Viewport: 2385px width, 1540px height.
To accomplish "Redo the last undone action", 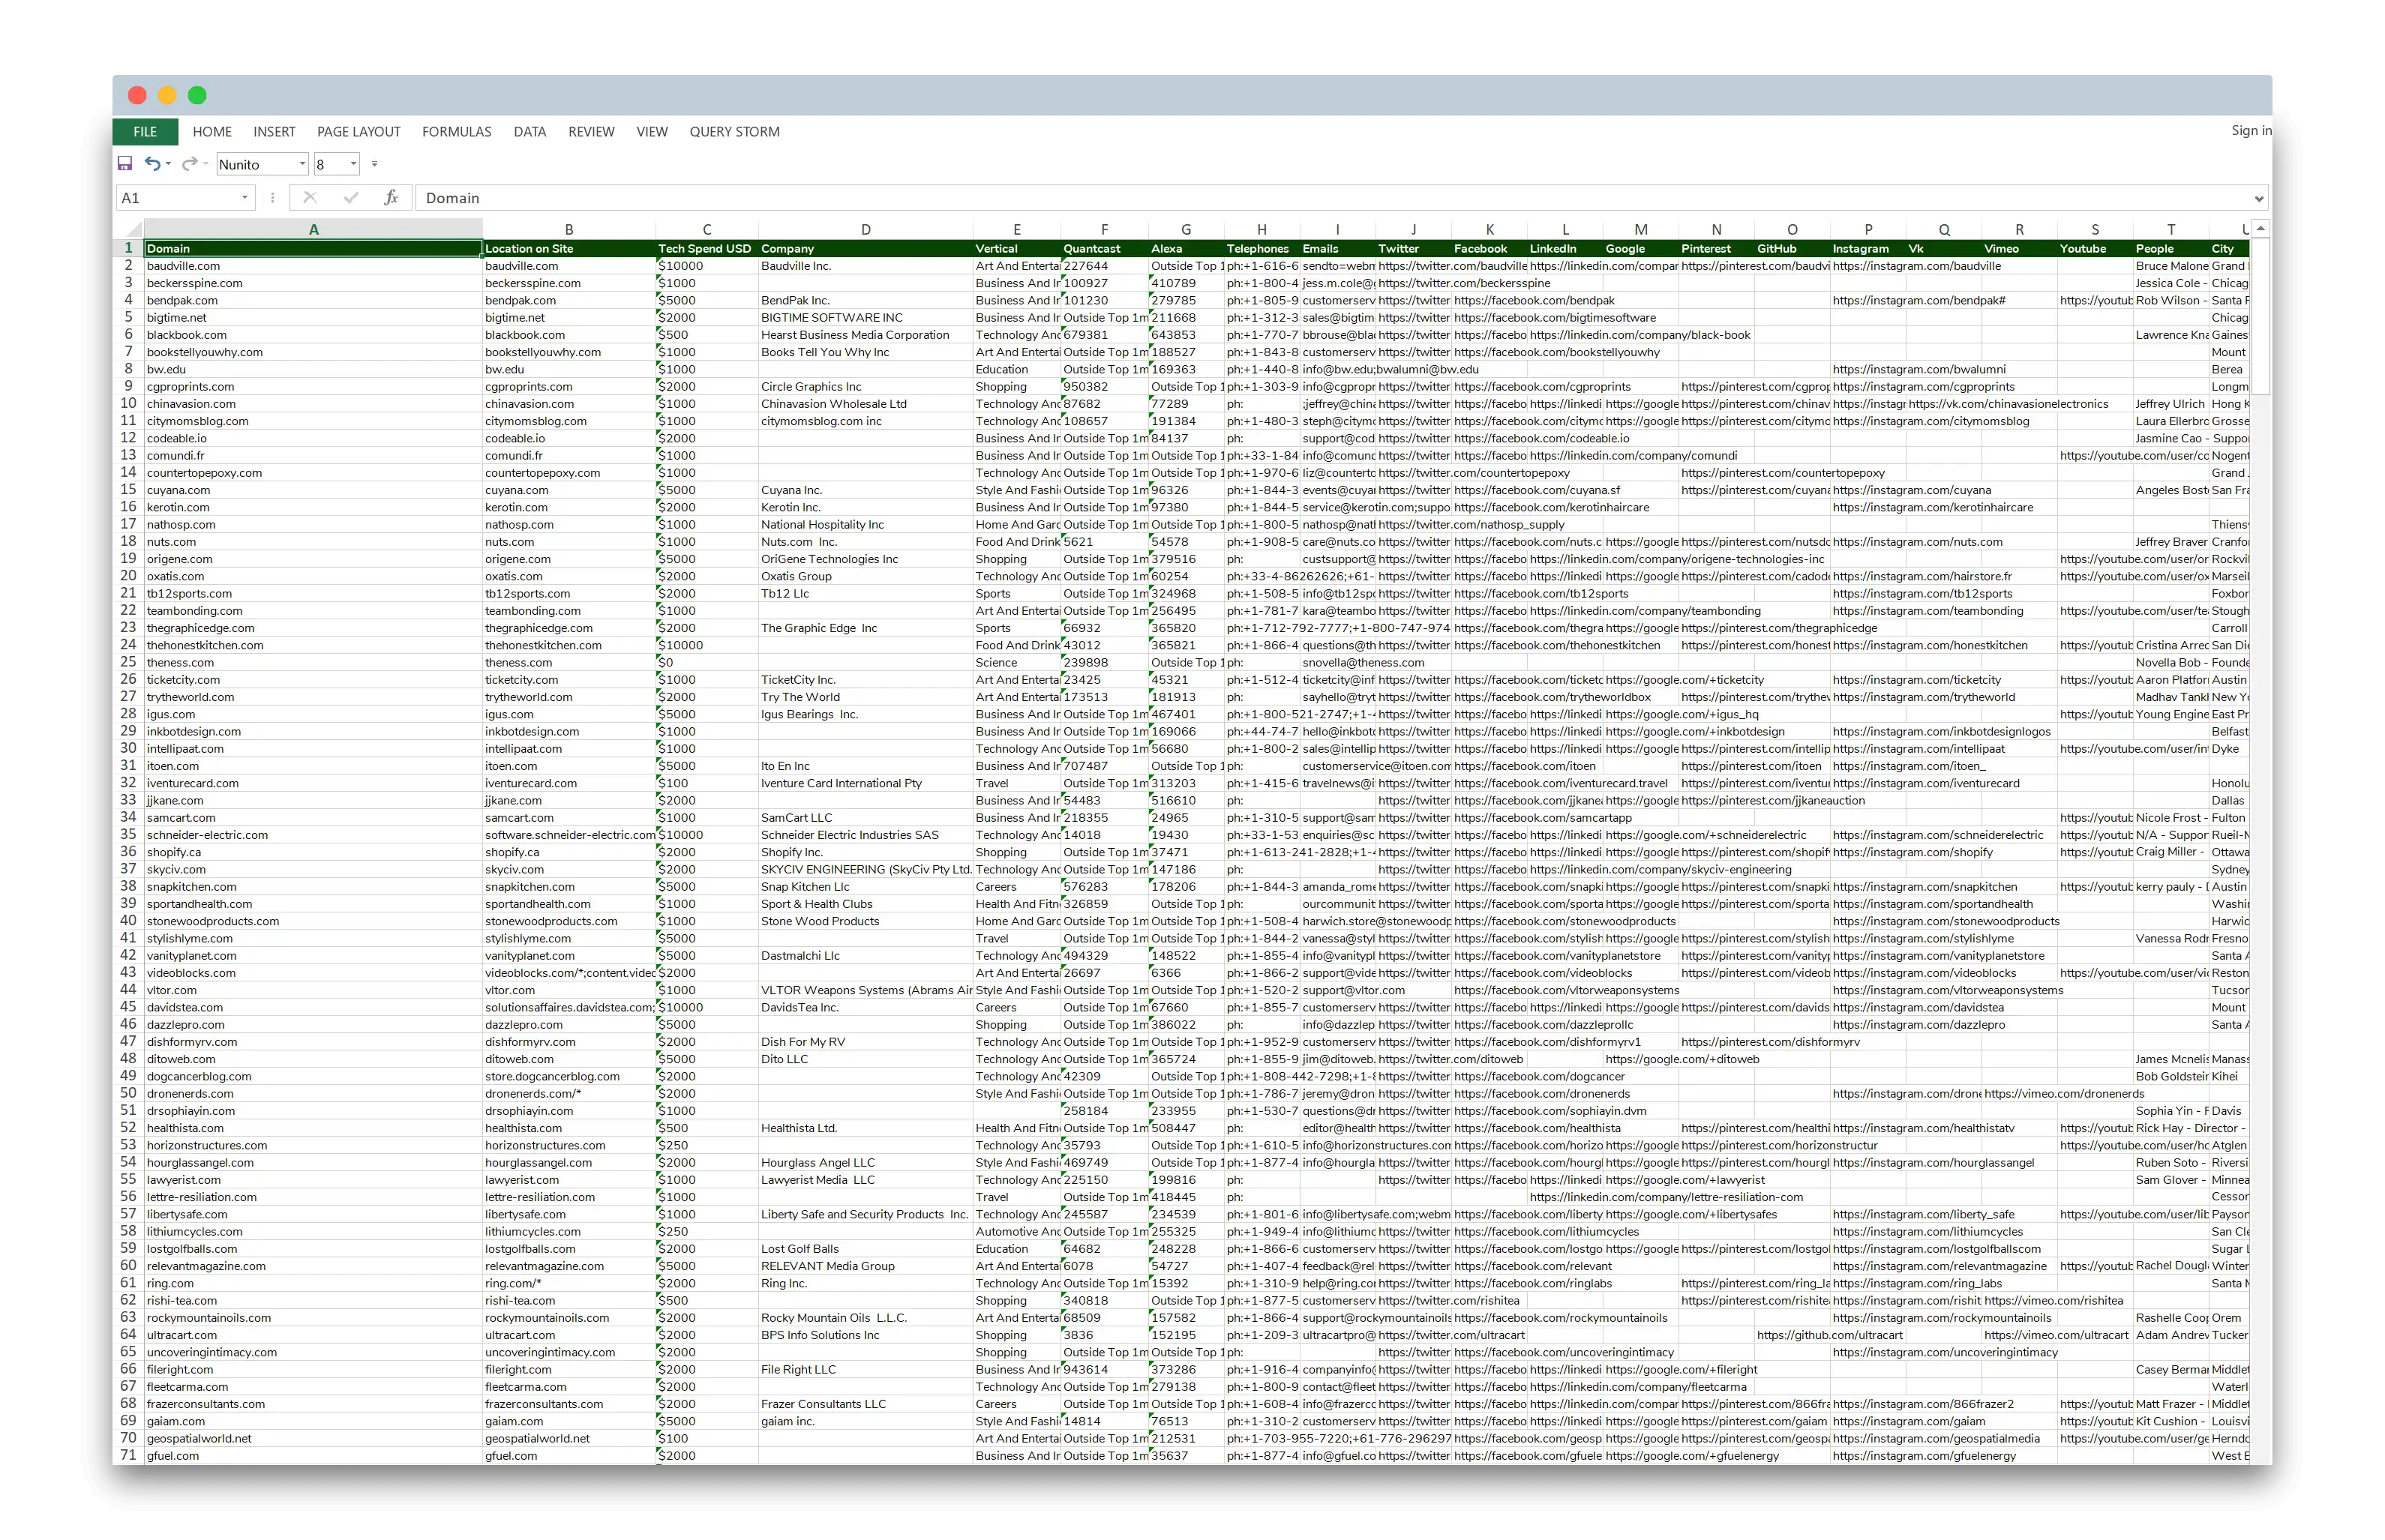I will coord(188,164).
